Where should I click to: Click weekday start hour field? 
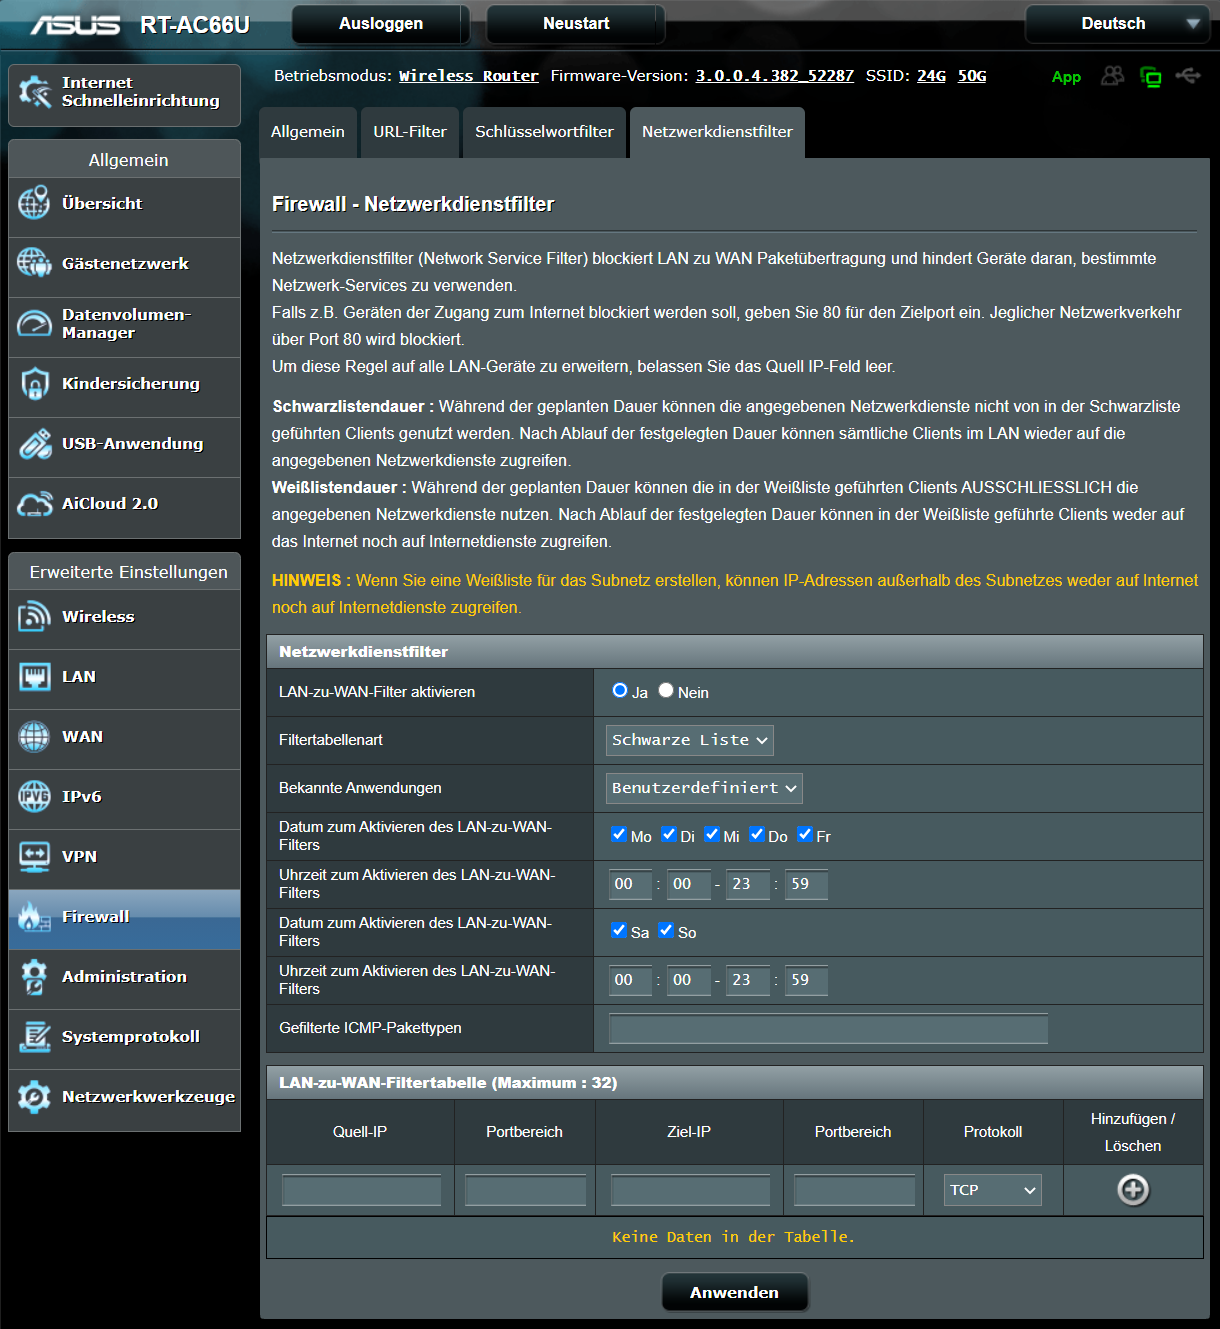(x=631, y=884)
